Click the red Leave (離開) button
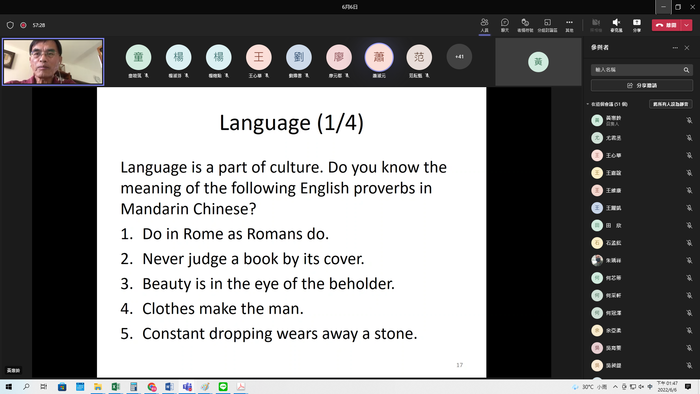The height and width of the screenshot is (394, 700). coord(667,25)
